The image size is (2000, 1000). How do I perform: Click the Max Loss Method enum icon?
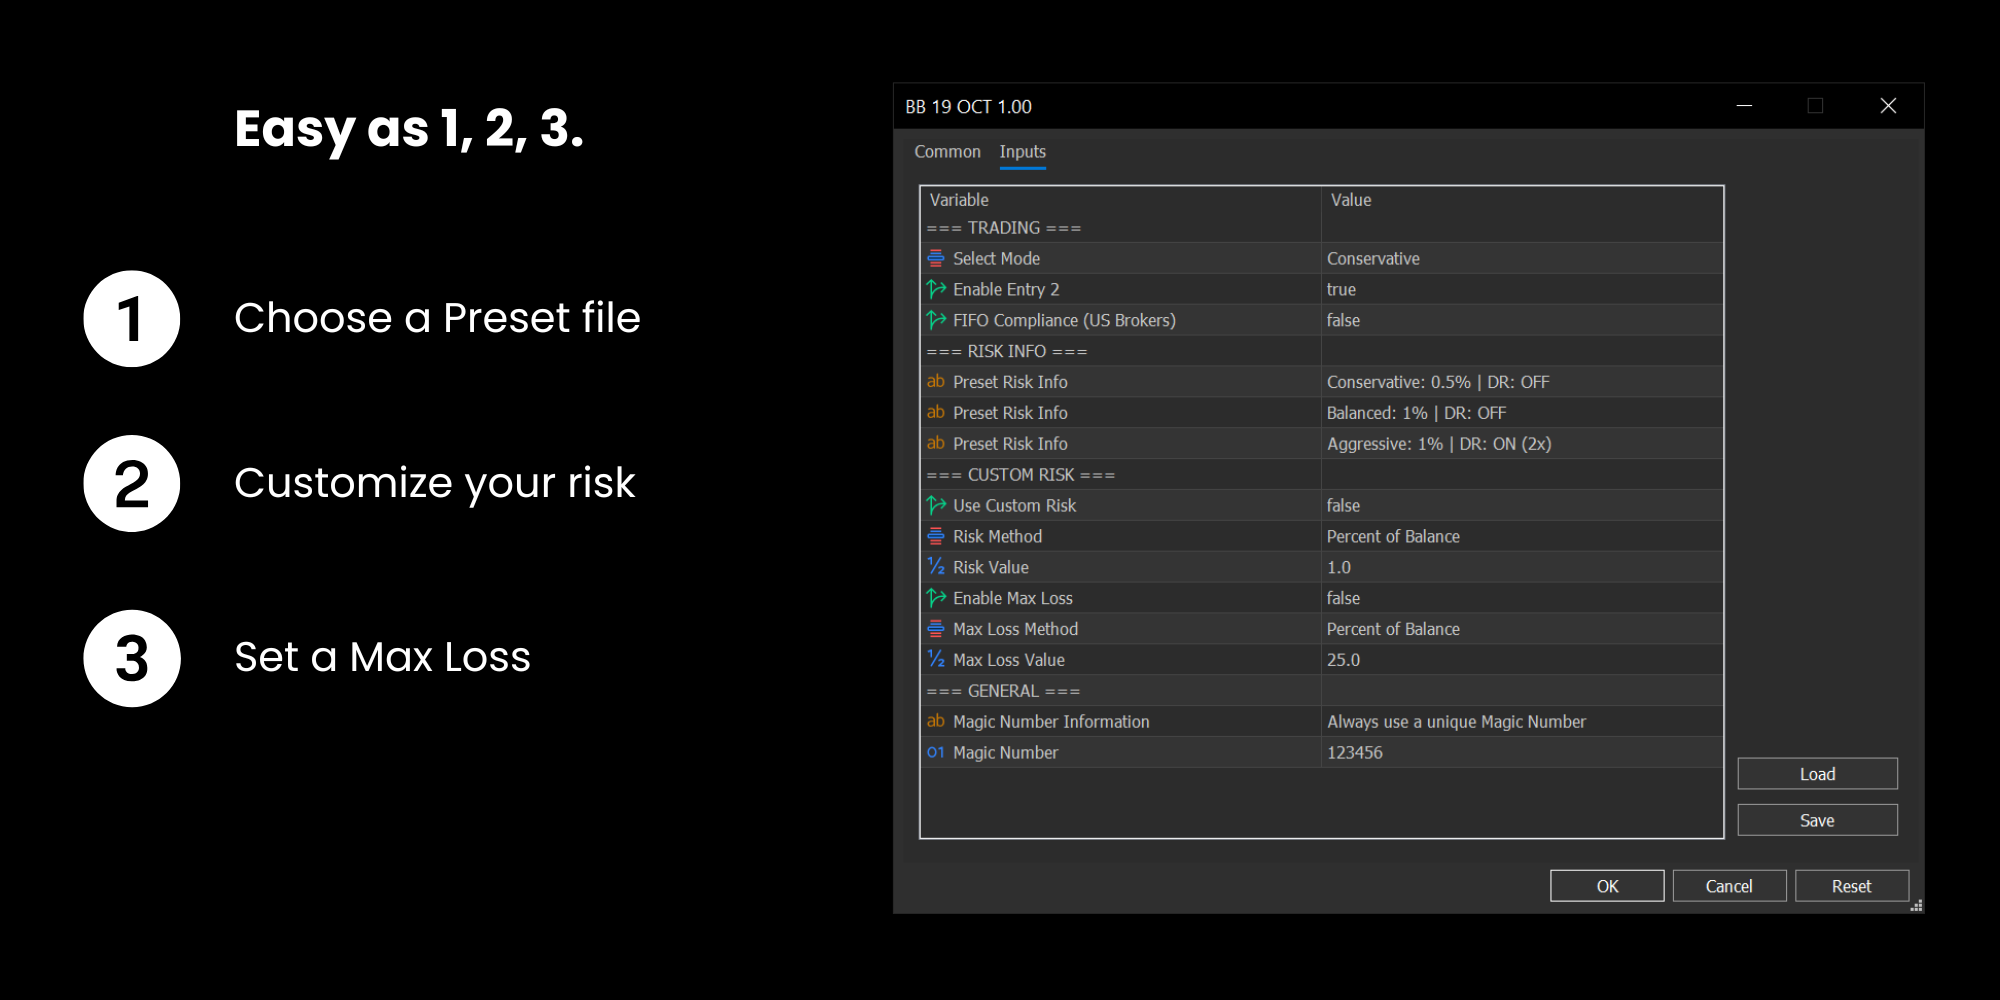[936, 630]
